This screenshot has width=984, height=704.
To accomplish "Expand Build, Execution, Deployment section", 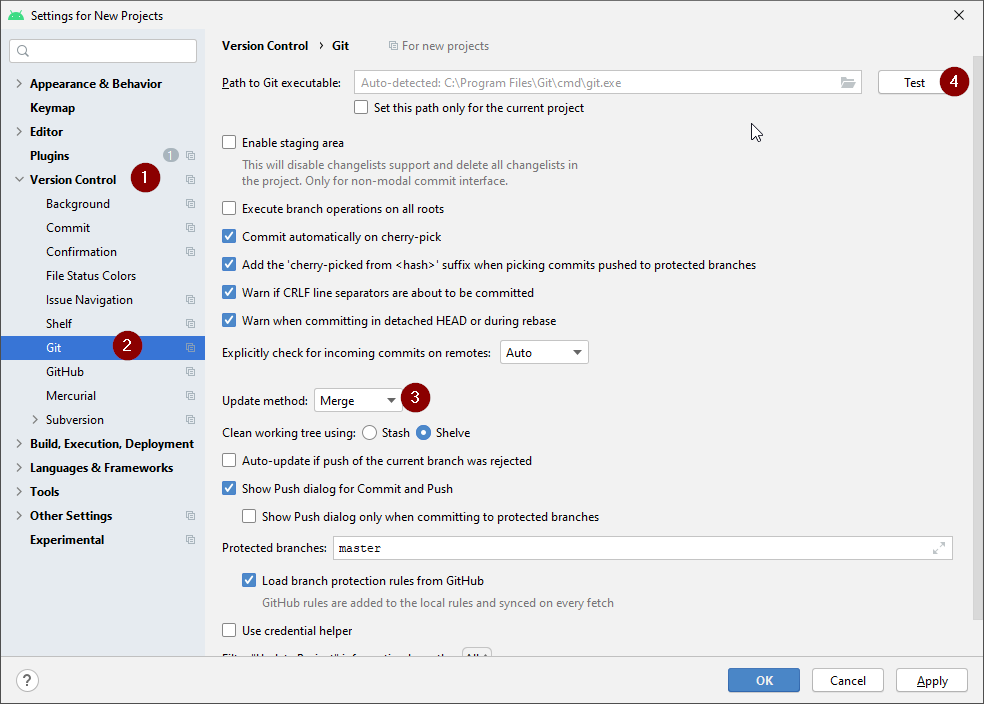I will click(19, 444).
